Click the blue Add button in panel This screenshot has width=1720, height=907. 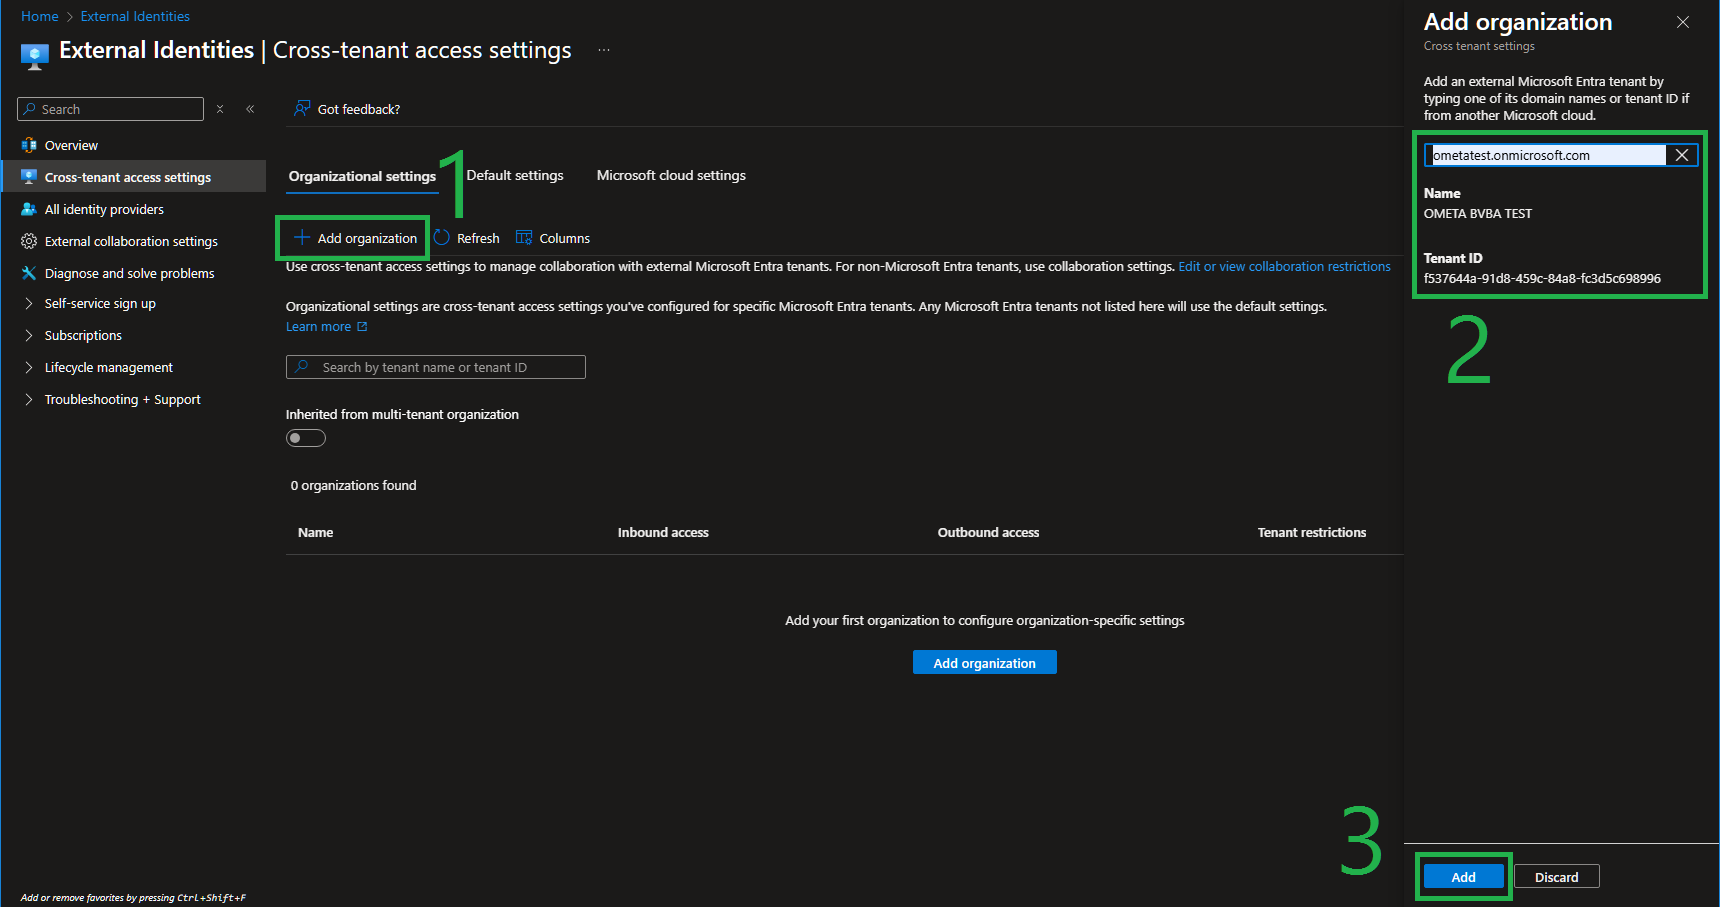click(x=1464, y=877)
